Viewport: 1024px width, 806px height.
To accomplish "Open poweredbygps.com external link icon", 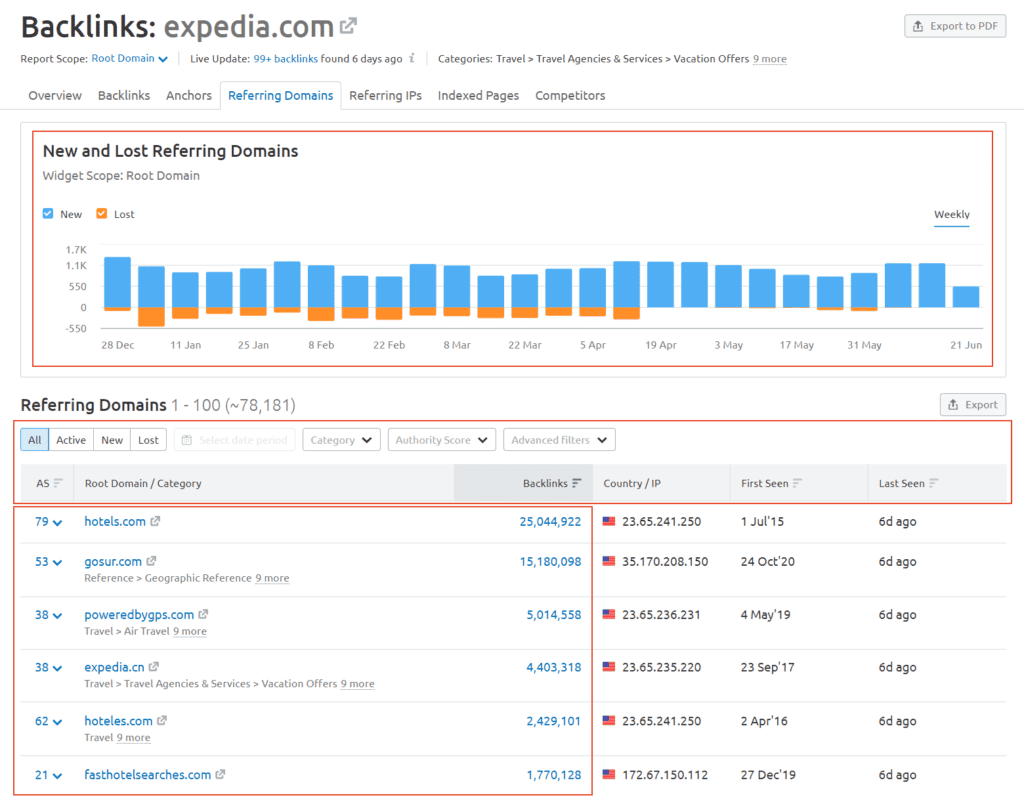I will (x=203, y=614).
